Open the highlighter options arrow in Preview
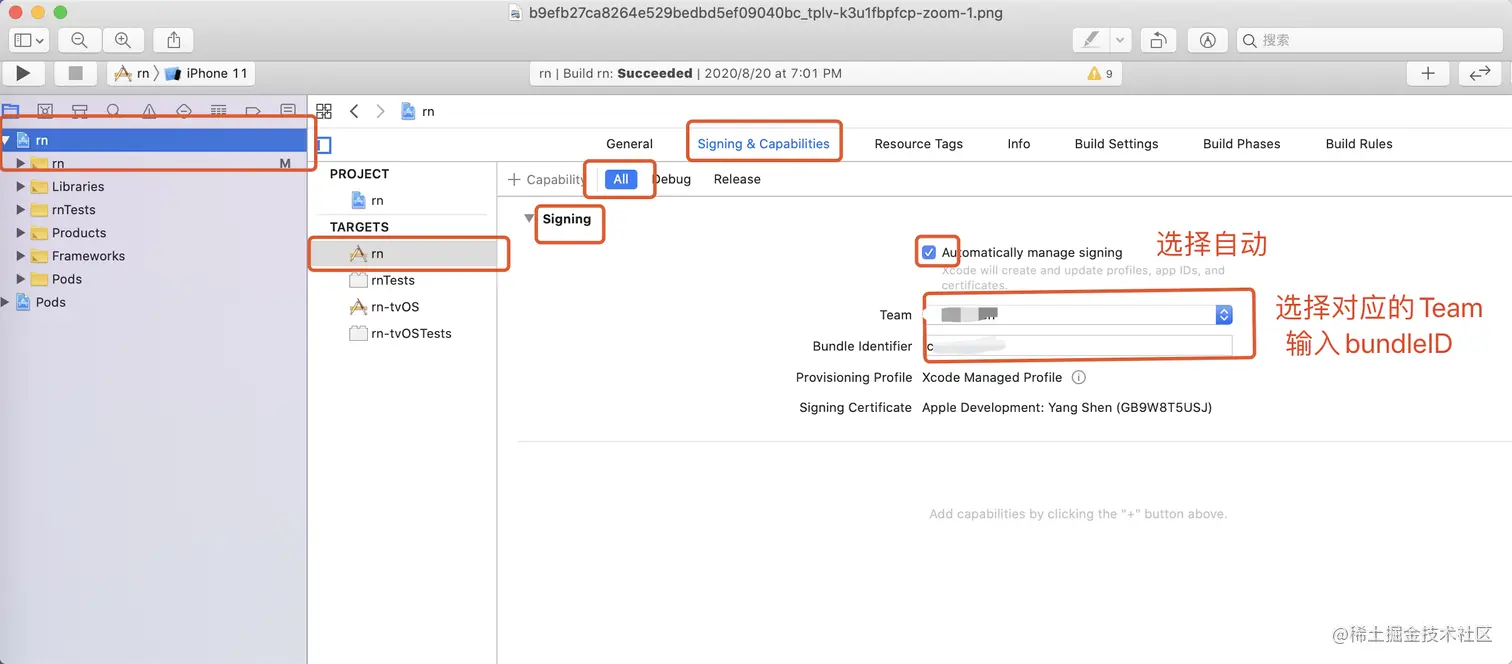 click(1120, 40)
